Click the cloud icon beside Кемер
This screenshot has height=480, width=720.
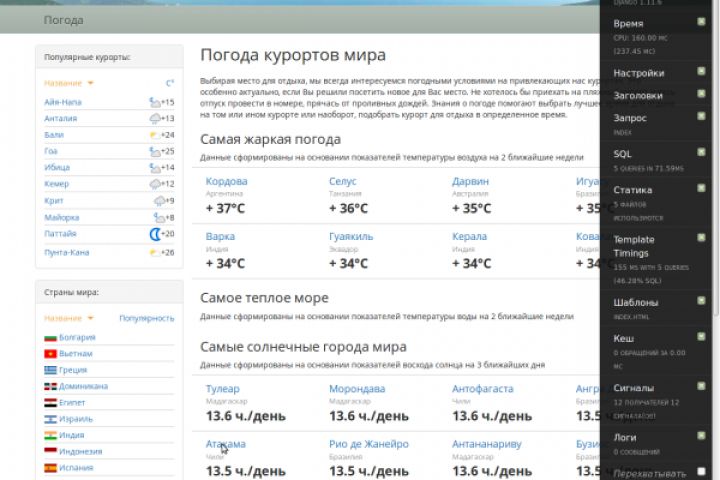click(x=155, y=184)
